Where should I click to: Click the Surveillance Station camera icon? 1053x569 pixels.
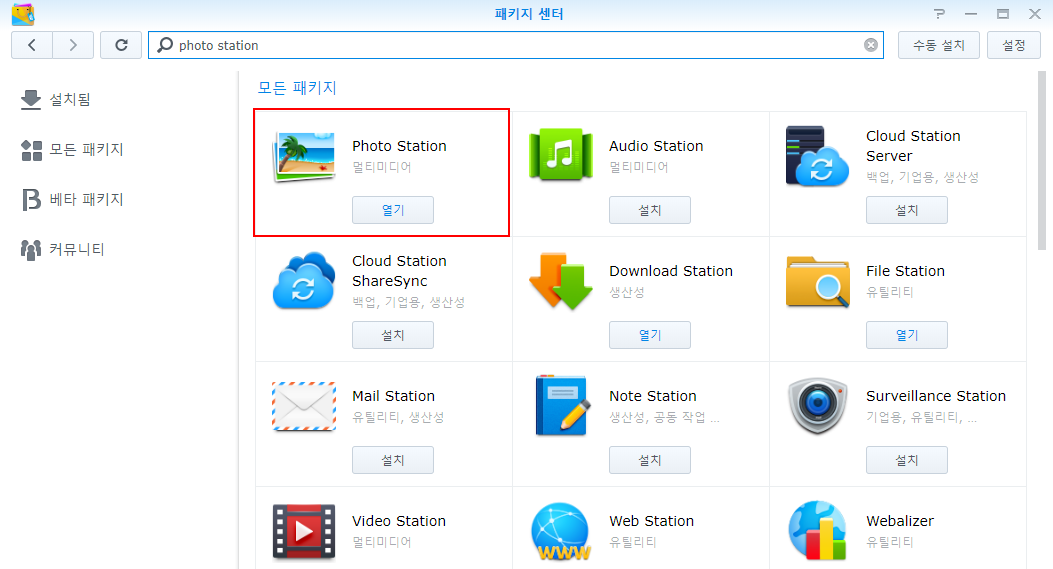[x=817, y=406]
